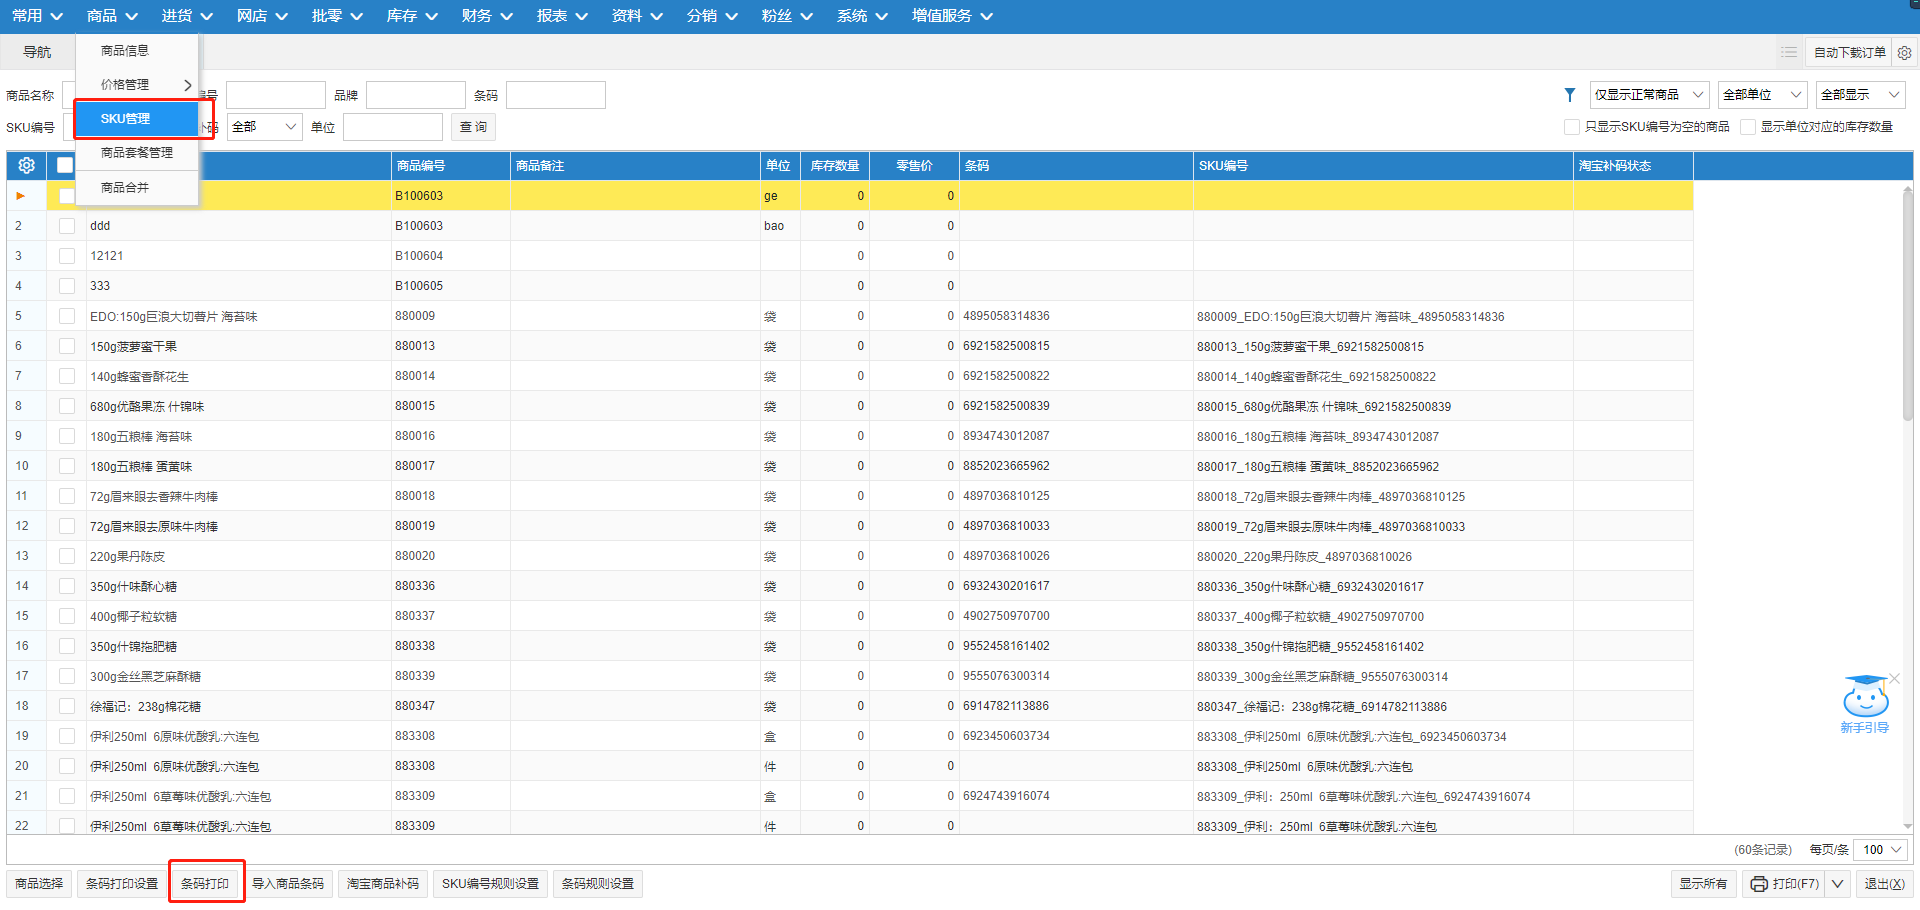Click product name 680g优酪果冻 什锦味
This screenshot has height=910, width=1920.
pyautogui.click(x=147, y=406)
